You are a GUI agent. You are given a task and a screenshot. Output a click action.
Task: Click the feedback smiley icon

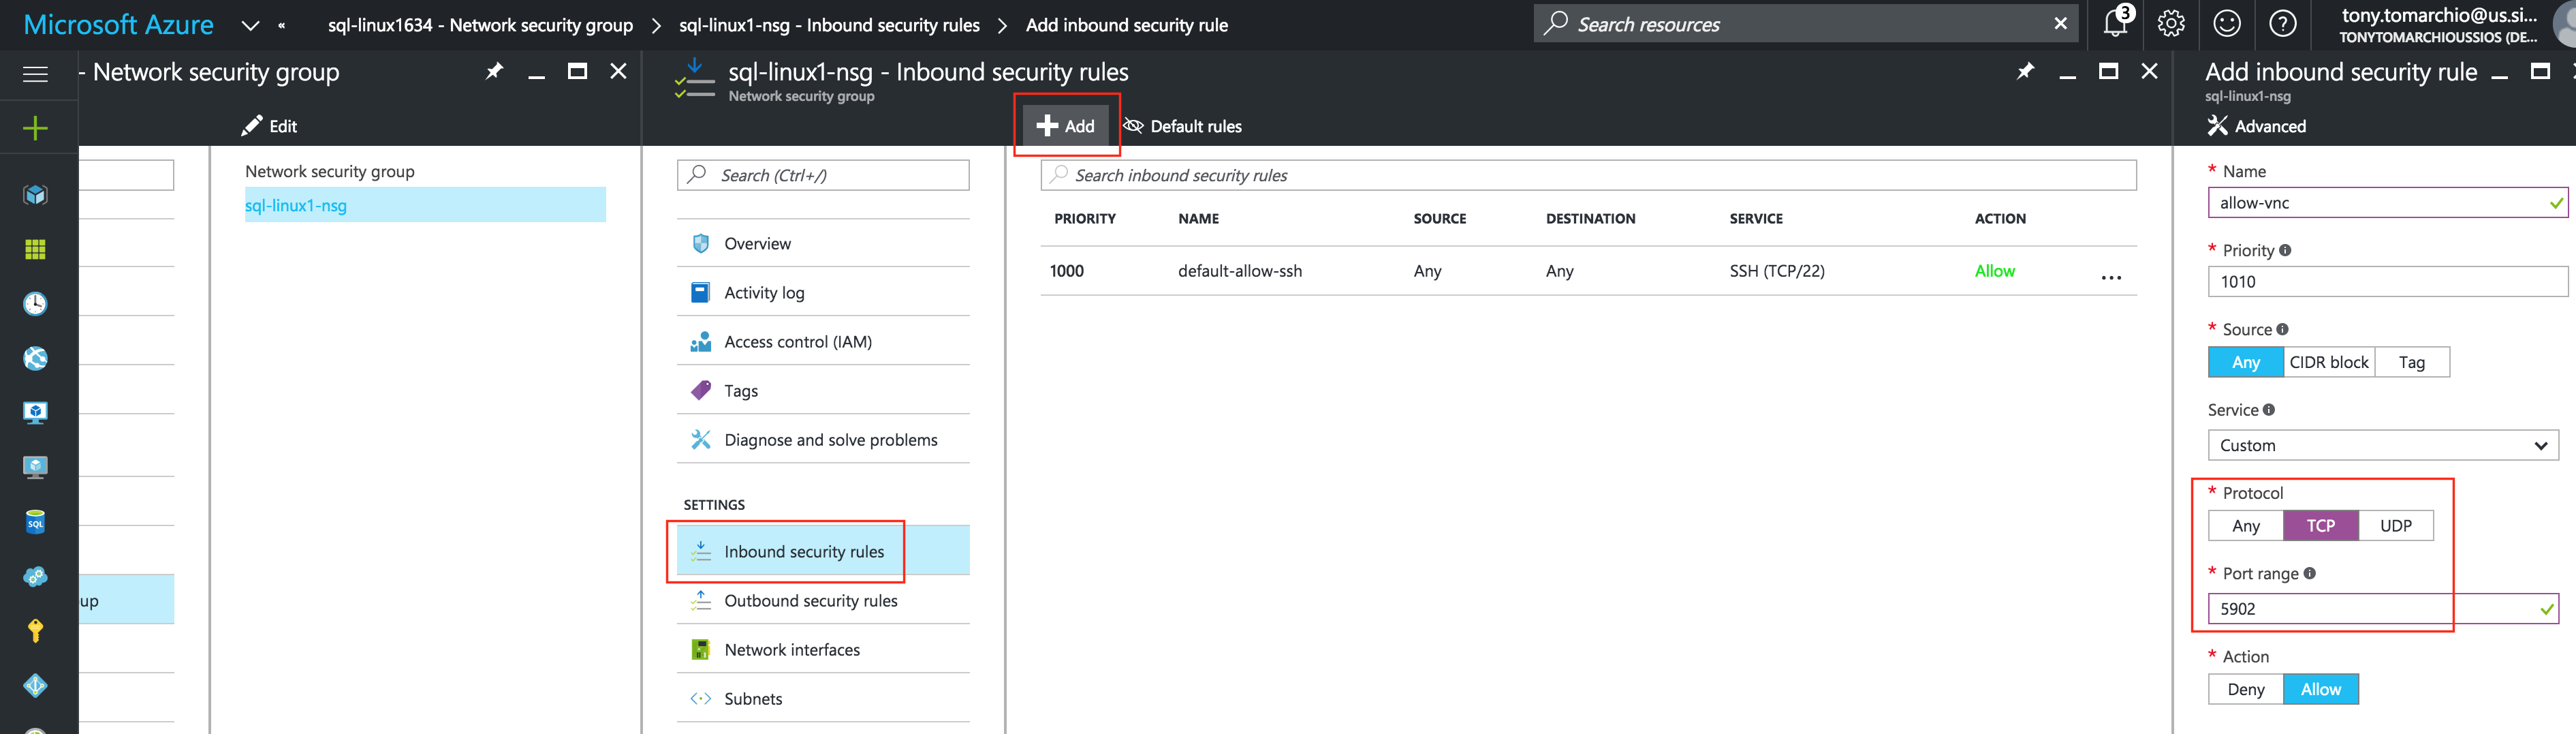coord(2227,23)
